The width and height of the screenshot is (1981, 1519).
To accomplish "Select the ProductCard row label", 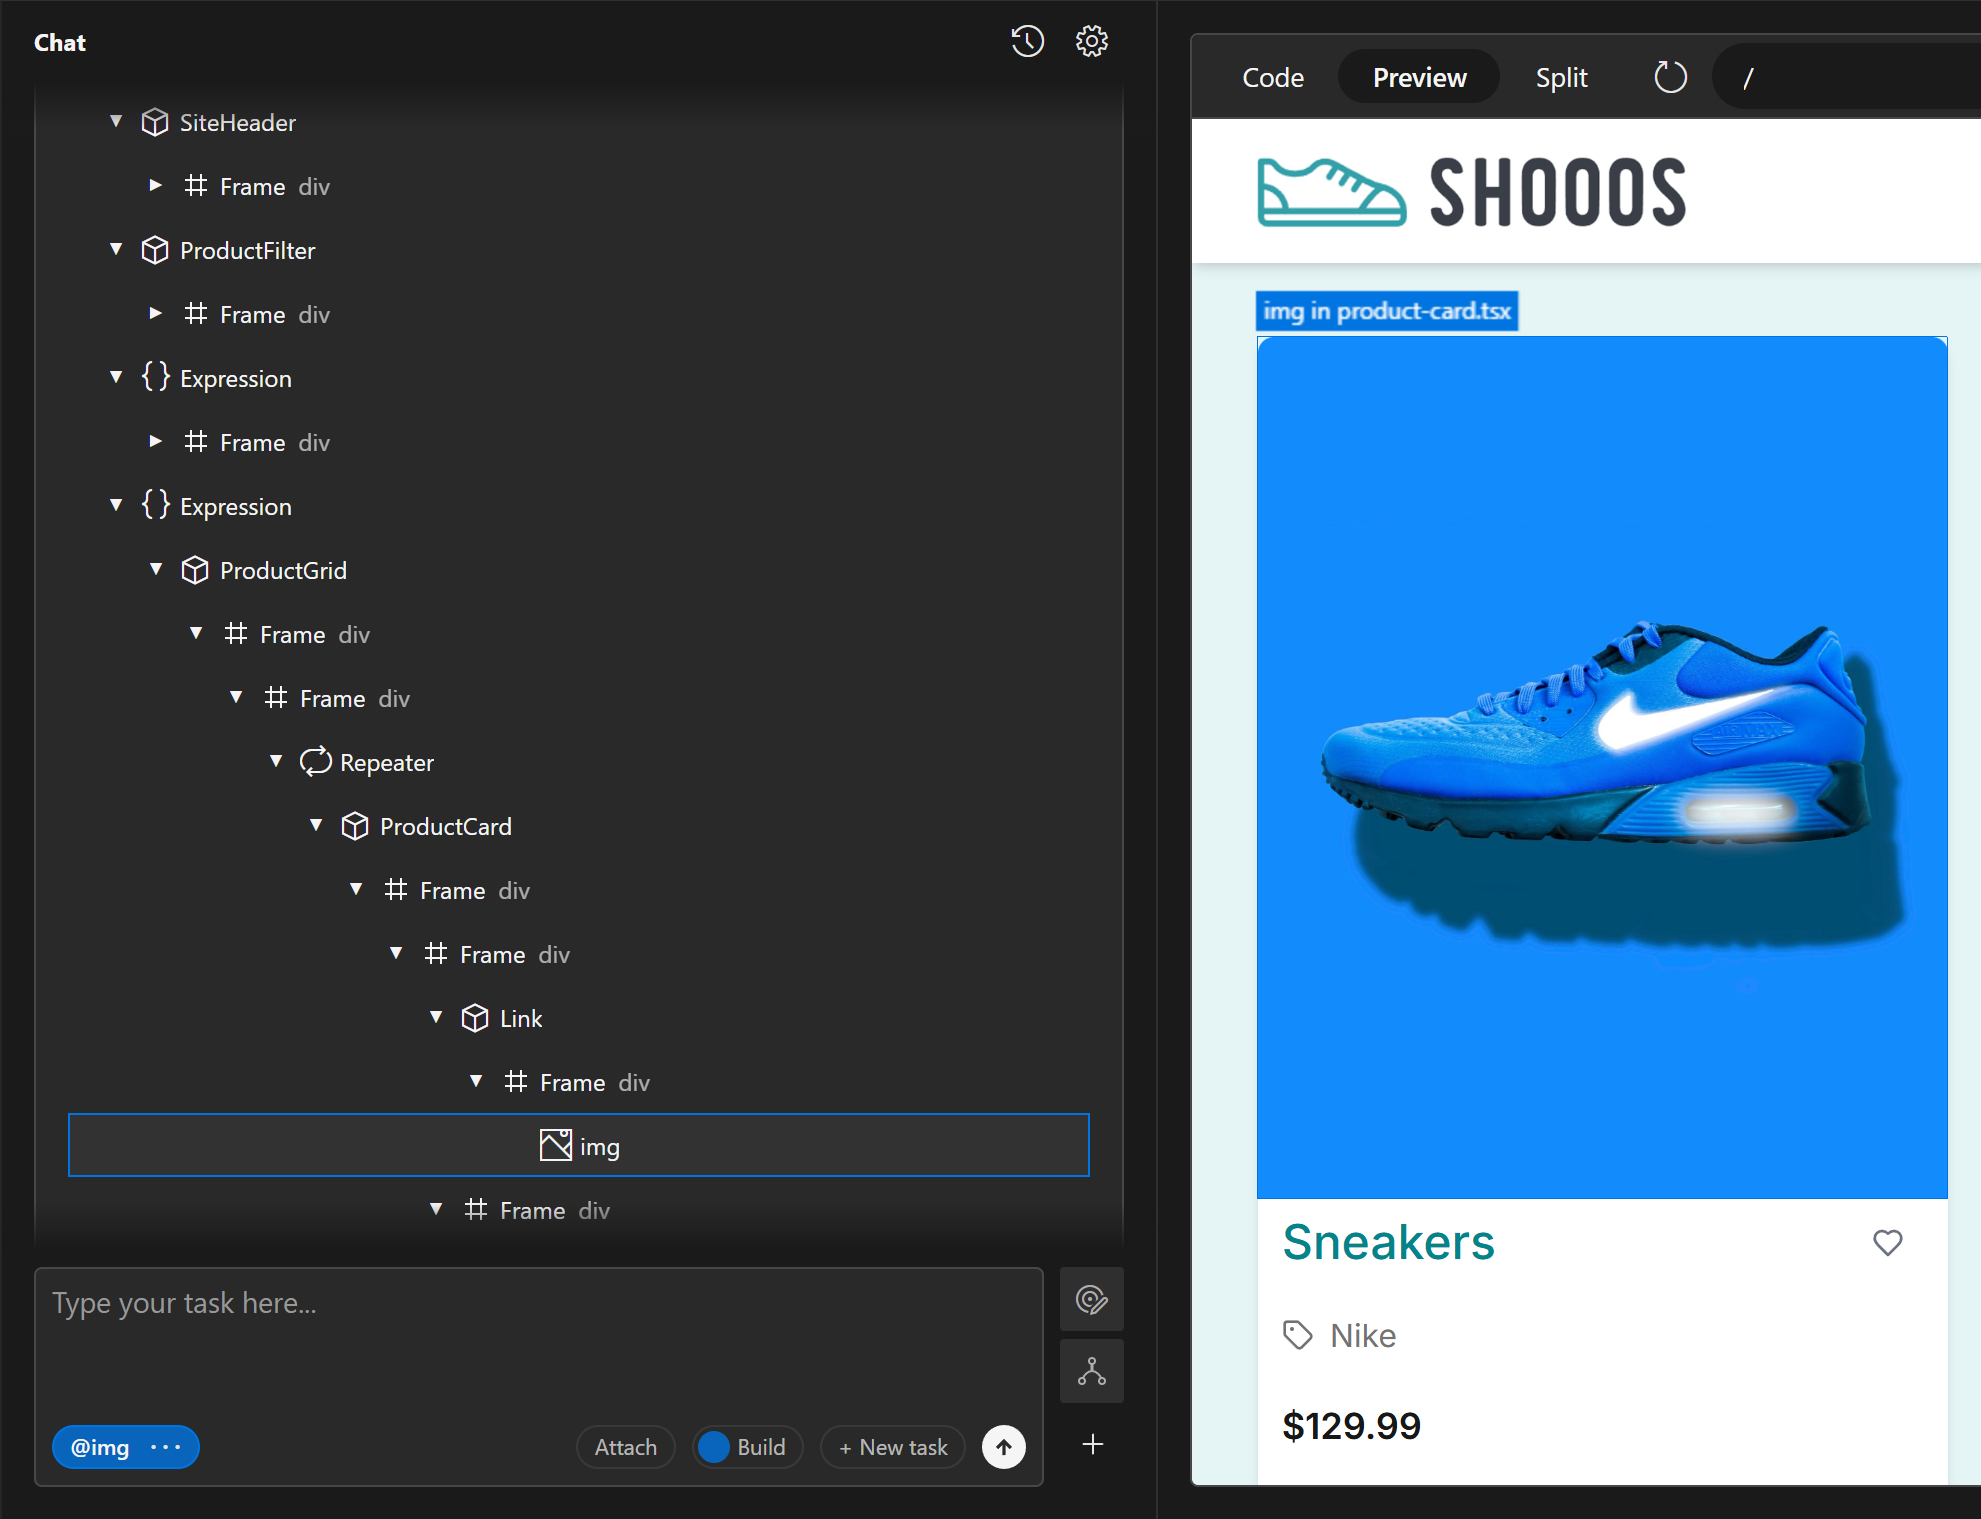I will (446, 827).
